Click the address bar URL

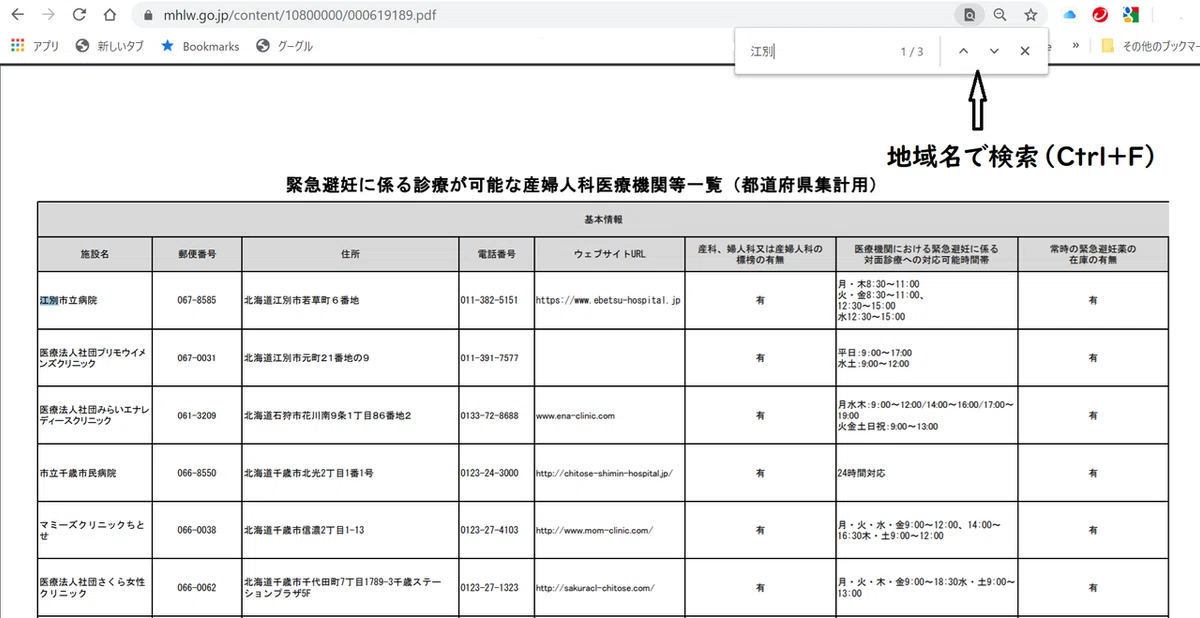tap(299, 16)
